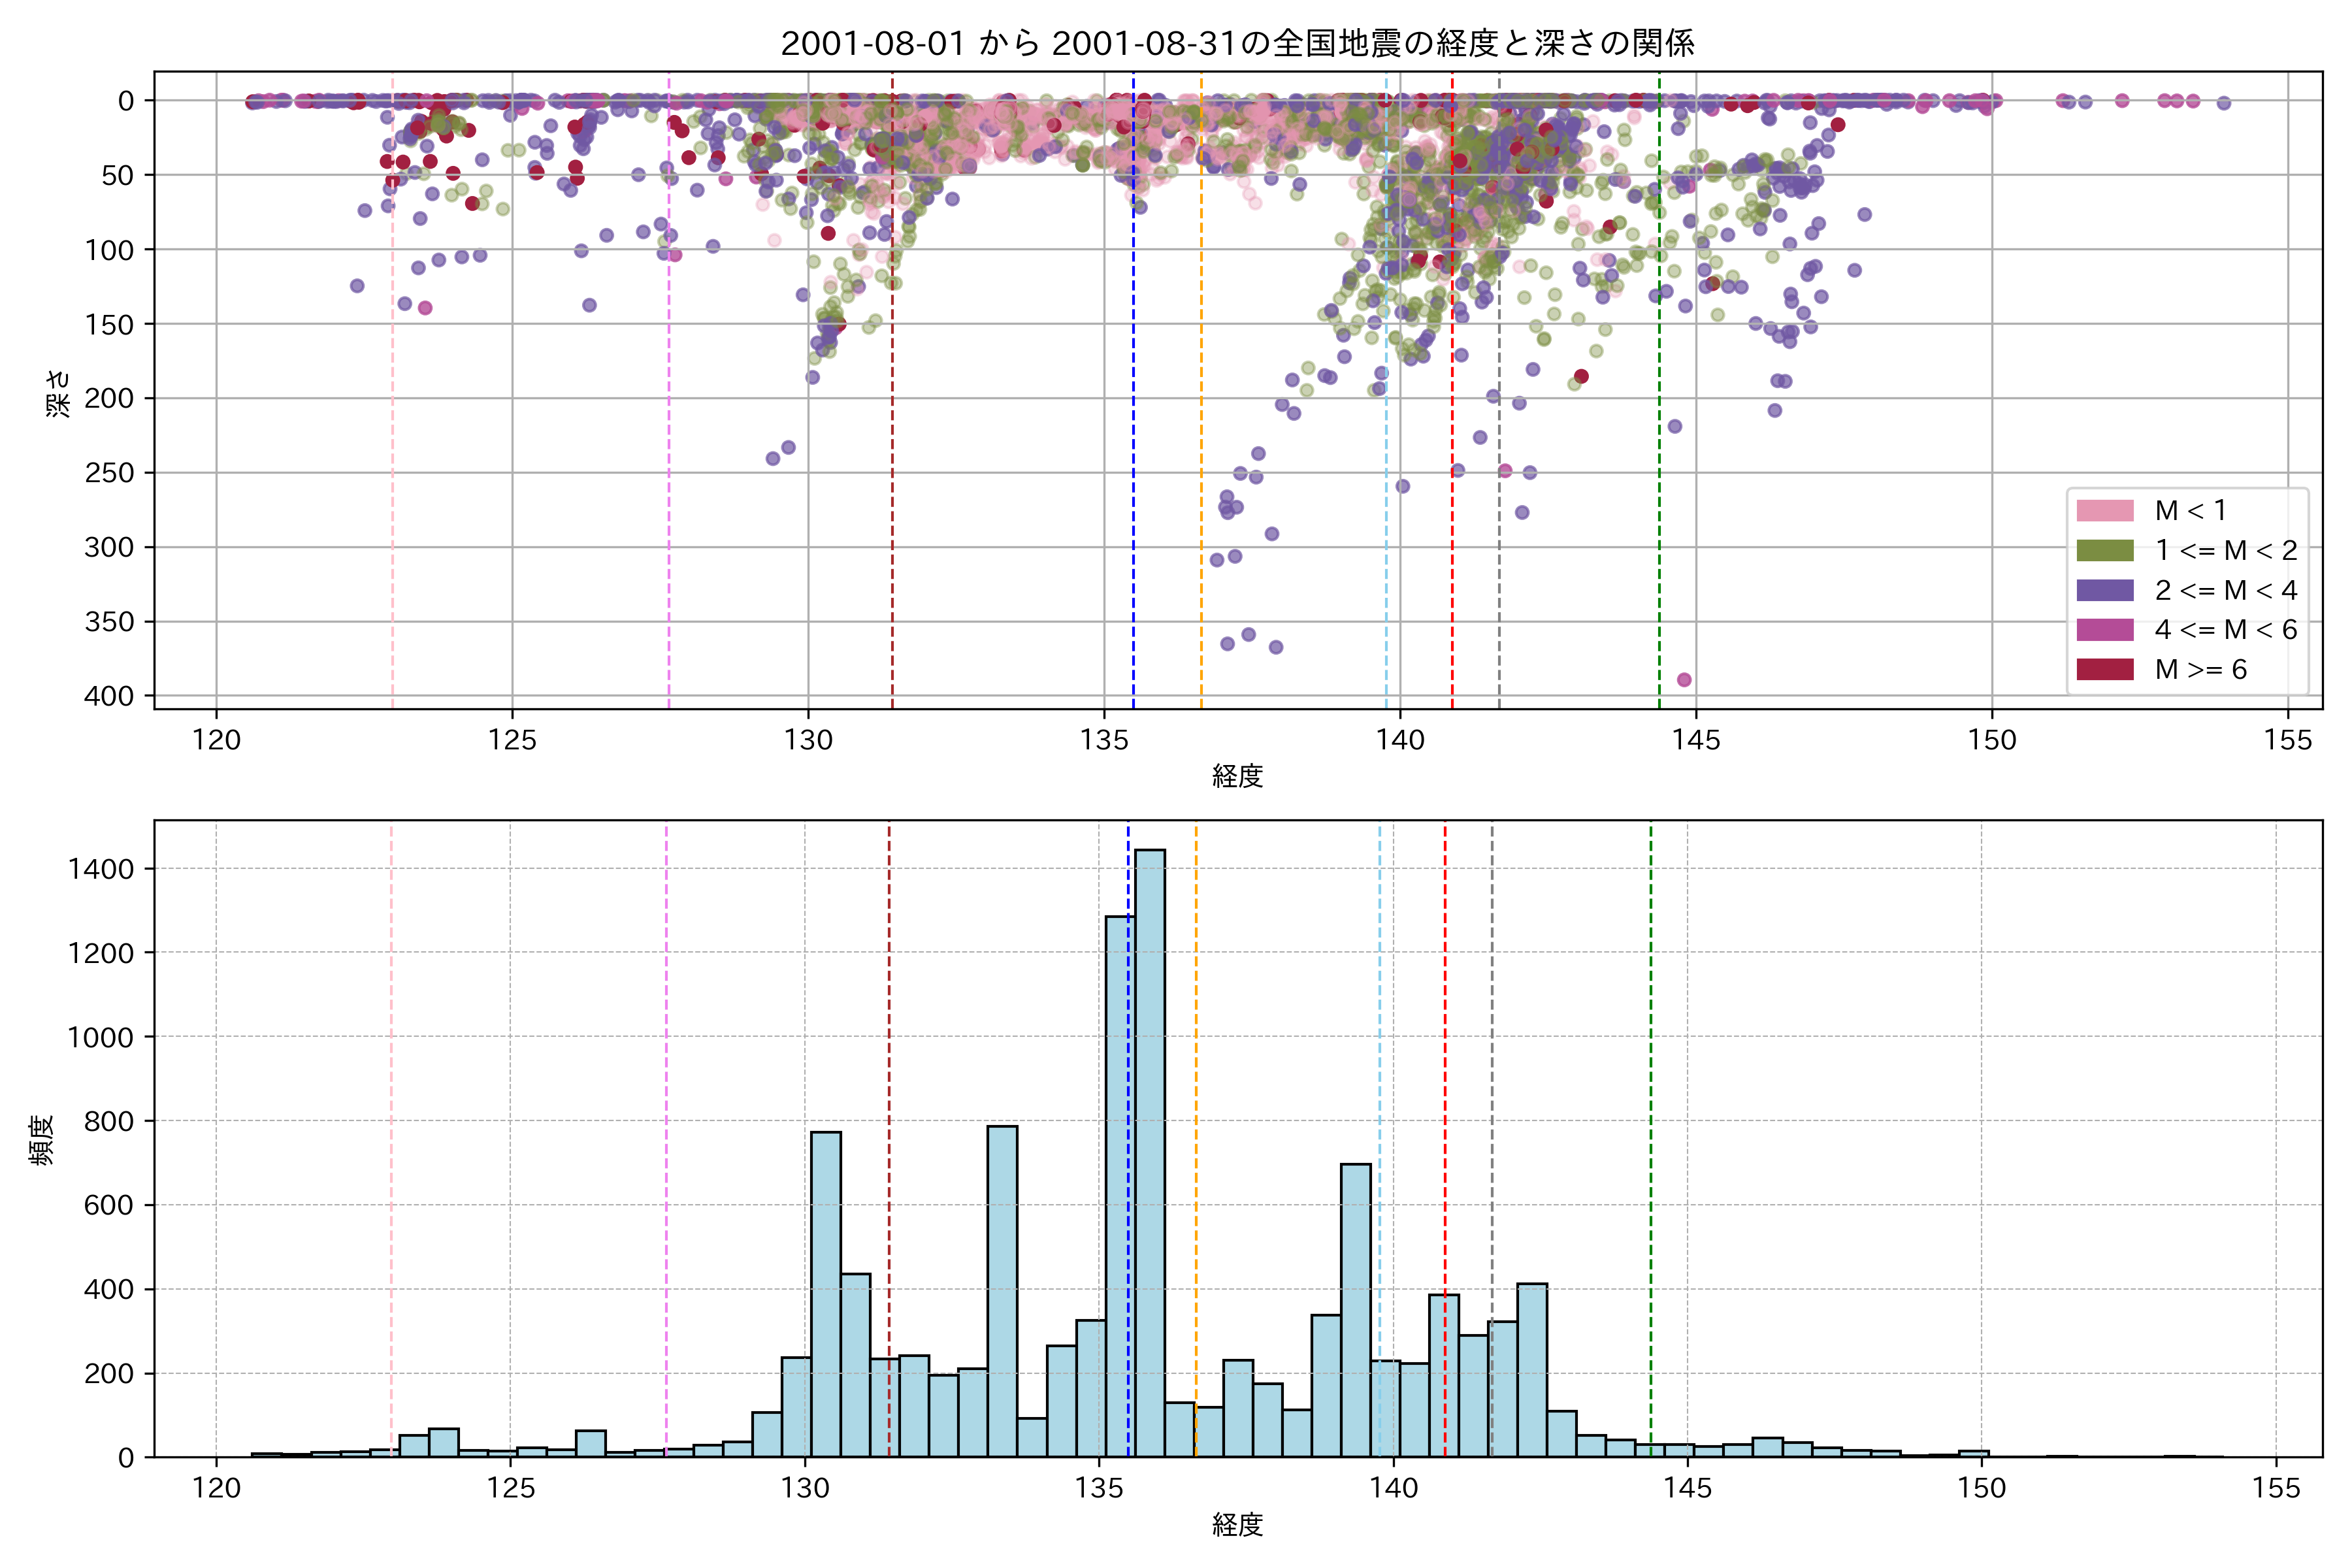The image size is (2352, 1568).
Task: Click the magenta 4 <= M < 6 swatch
Action: pos(2104,630)
